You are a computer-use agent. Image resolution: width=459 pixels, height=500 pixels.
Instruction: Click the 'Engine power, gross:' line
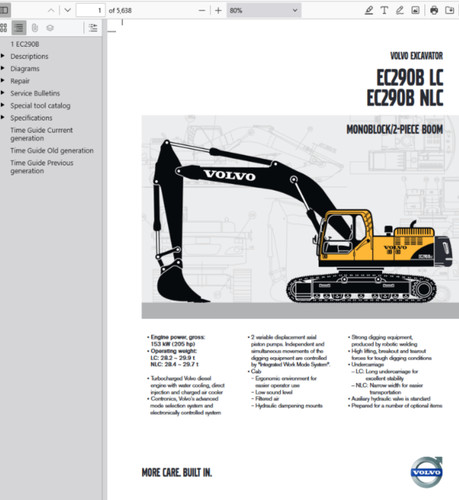pyautogui.click(x=178, y=337)
